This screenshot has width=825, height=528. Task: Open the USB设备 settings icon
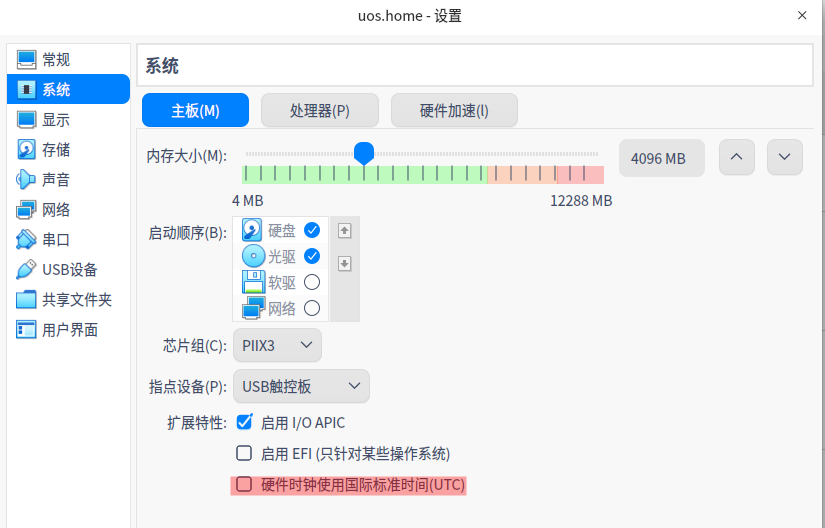26,270
